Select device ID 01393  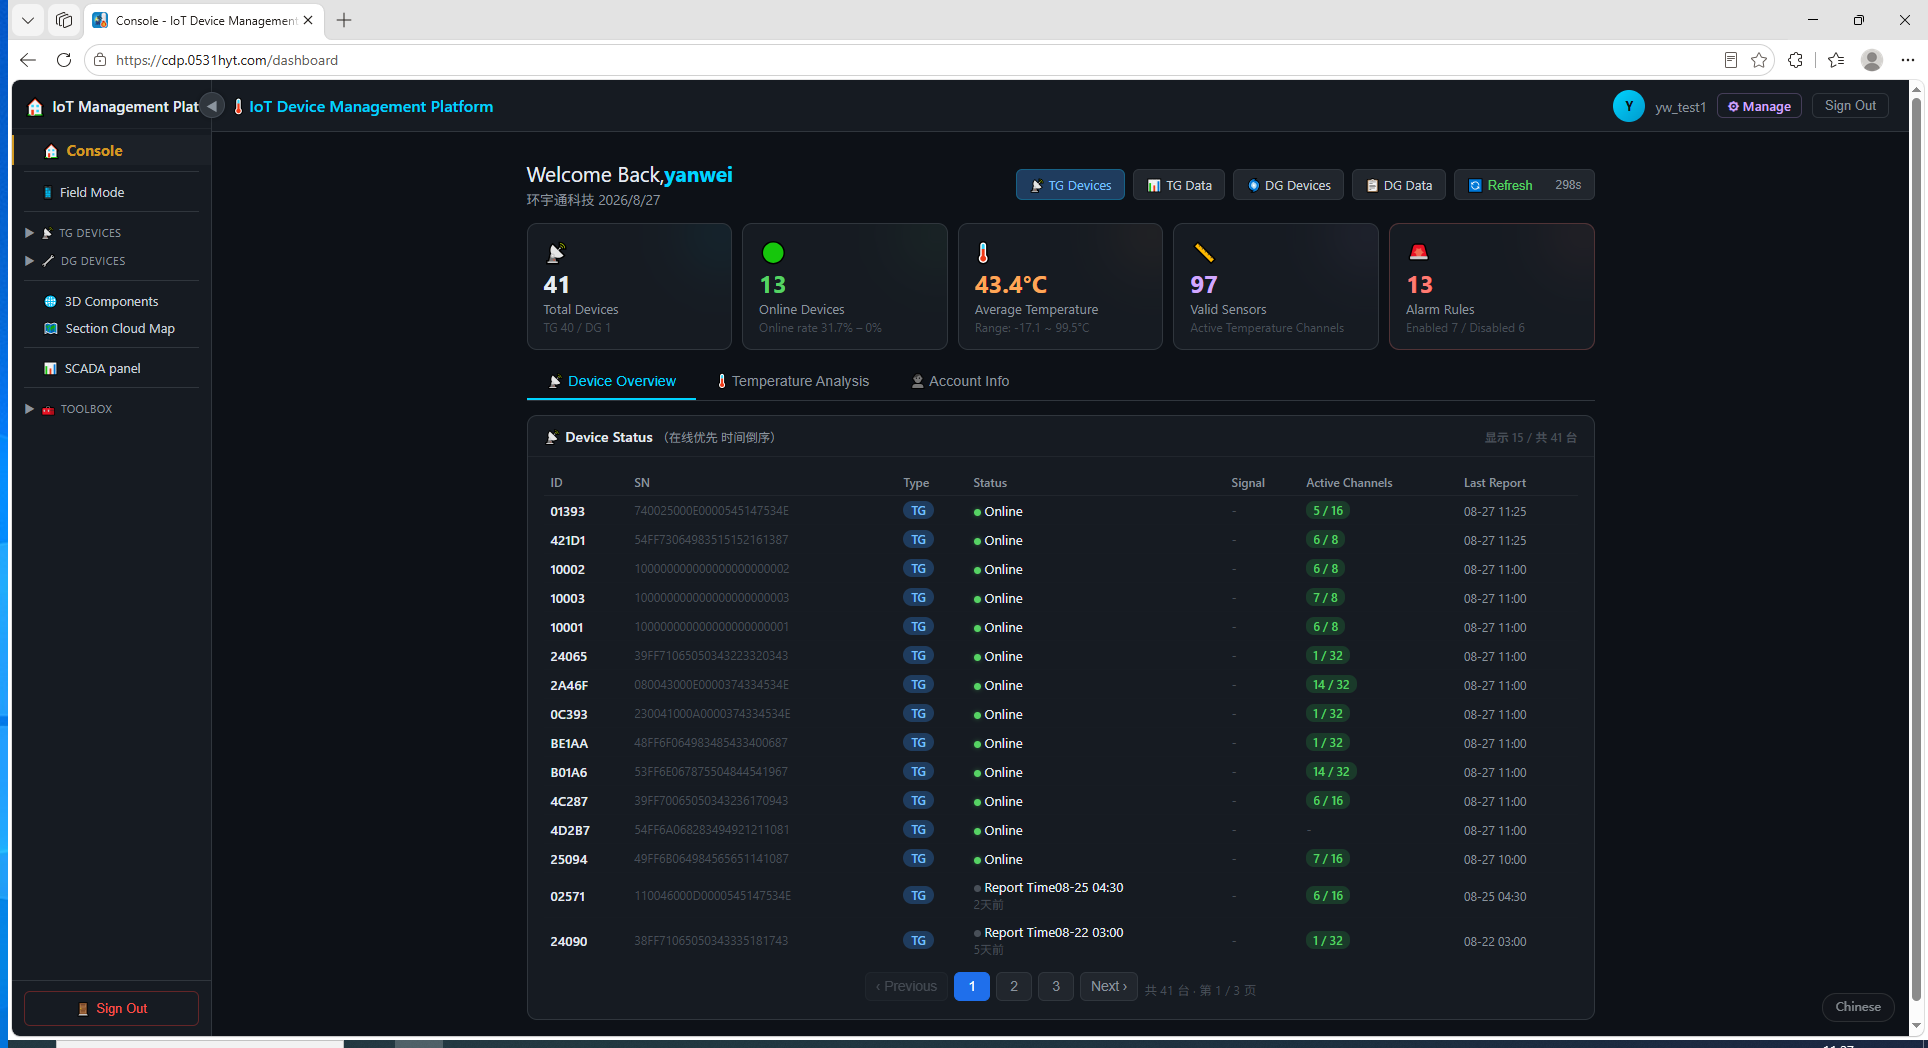567,511
